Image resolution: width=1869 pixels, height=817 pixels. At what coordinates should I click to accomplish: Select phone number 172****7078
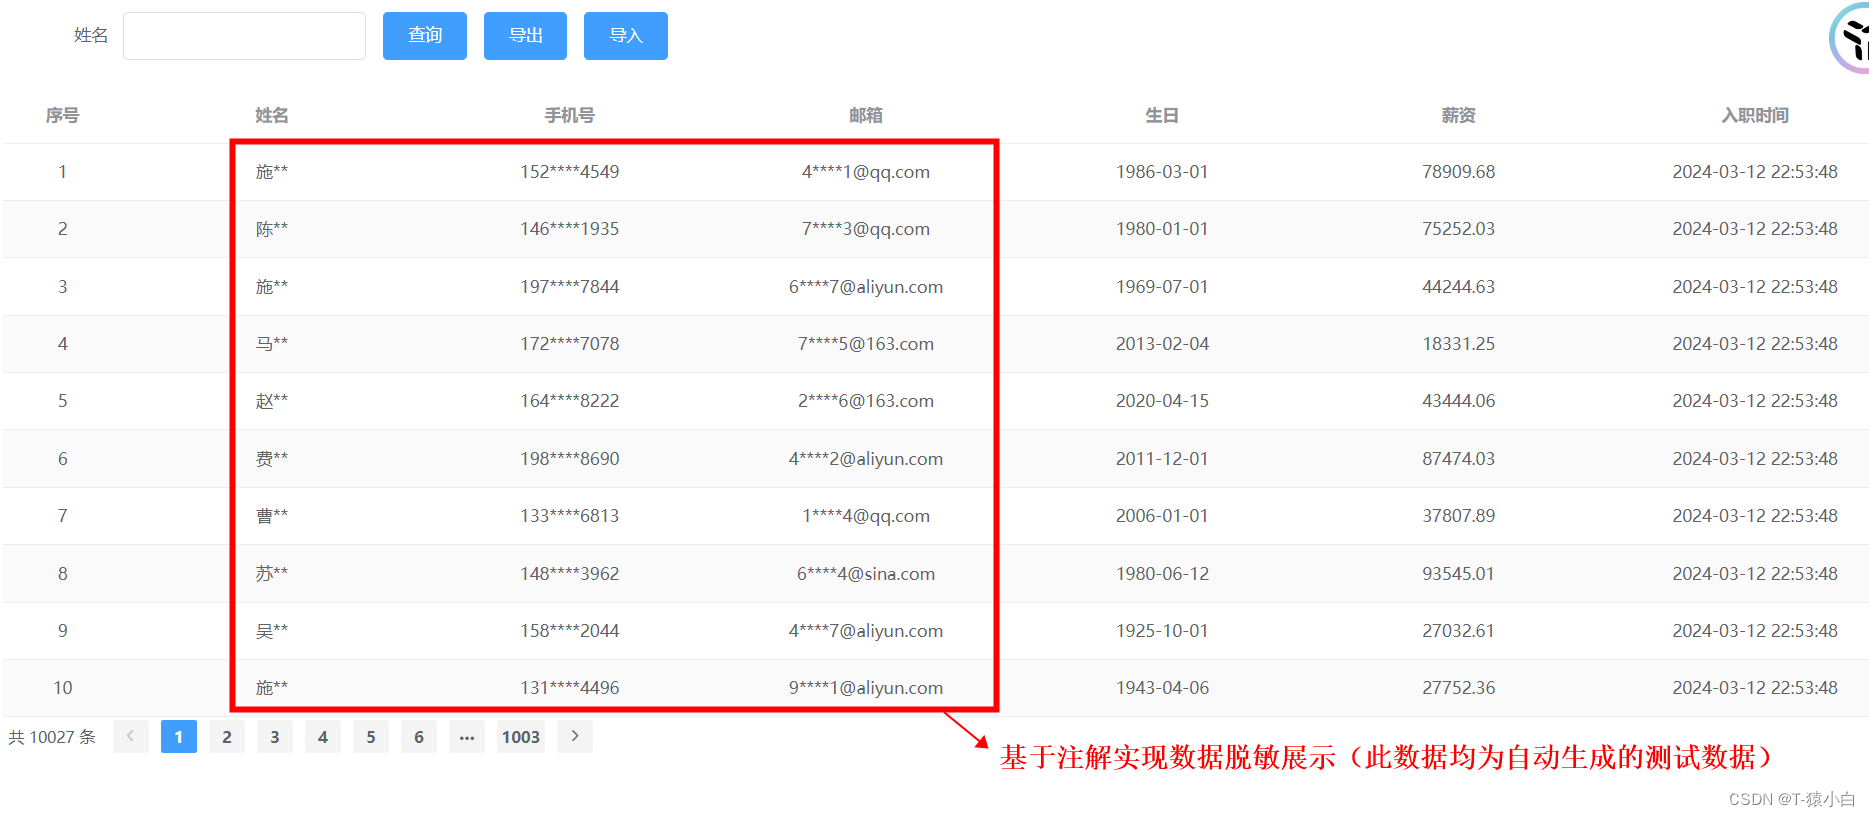click(570, 344)
